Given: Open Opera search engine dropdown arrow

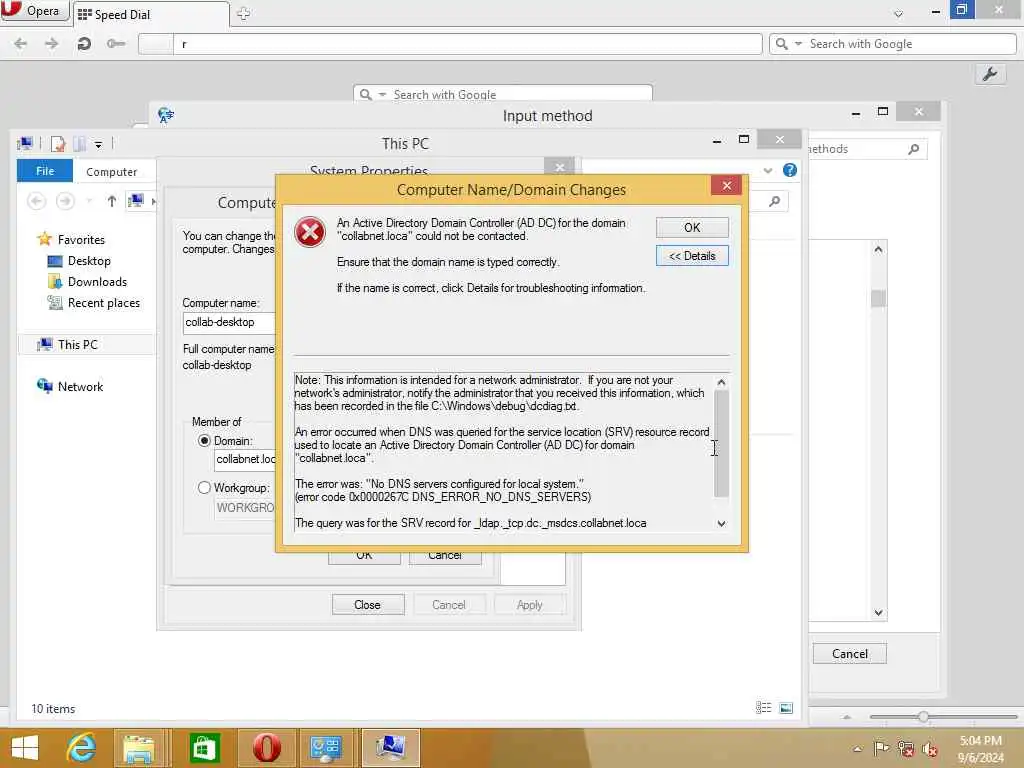Looking at the screenshot, I should 798,44.
